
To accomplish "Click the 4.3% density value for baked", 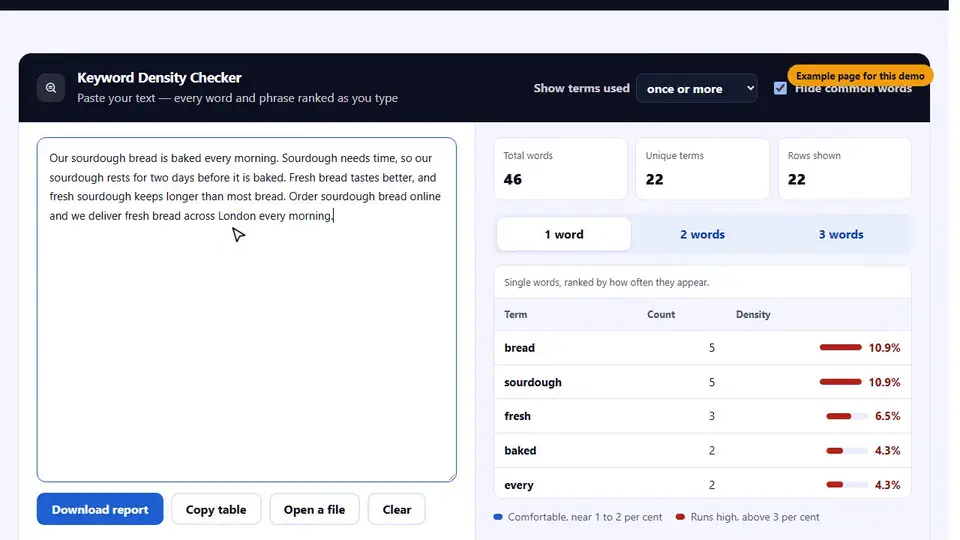I will (x=887, y=450).
